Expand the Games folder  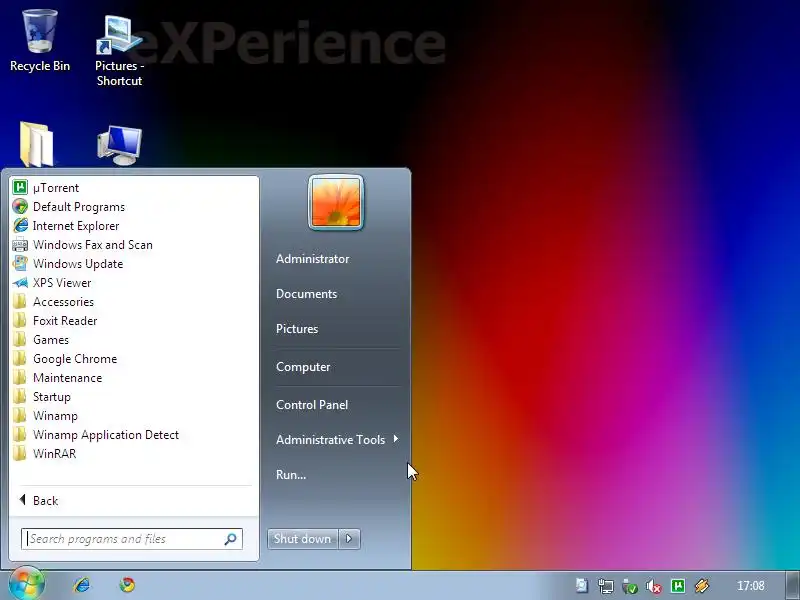pos(133,340)
